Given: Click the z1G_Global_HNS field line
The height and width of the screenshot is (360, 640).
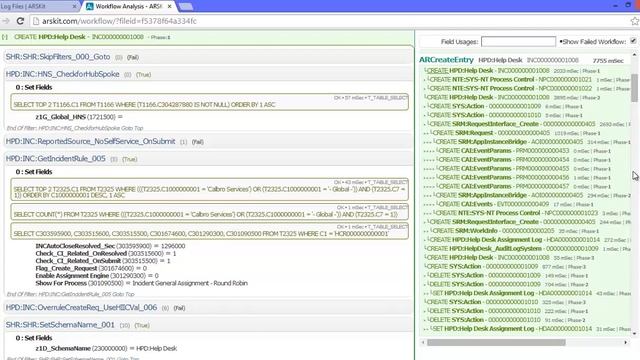Looking at the screenshot, I should click(79, 117).
